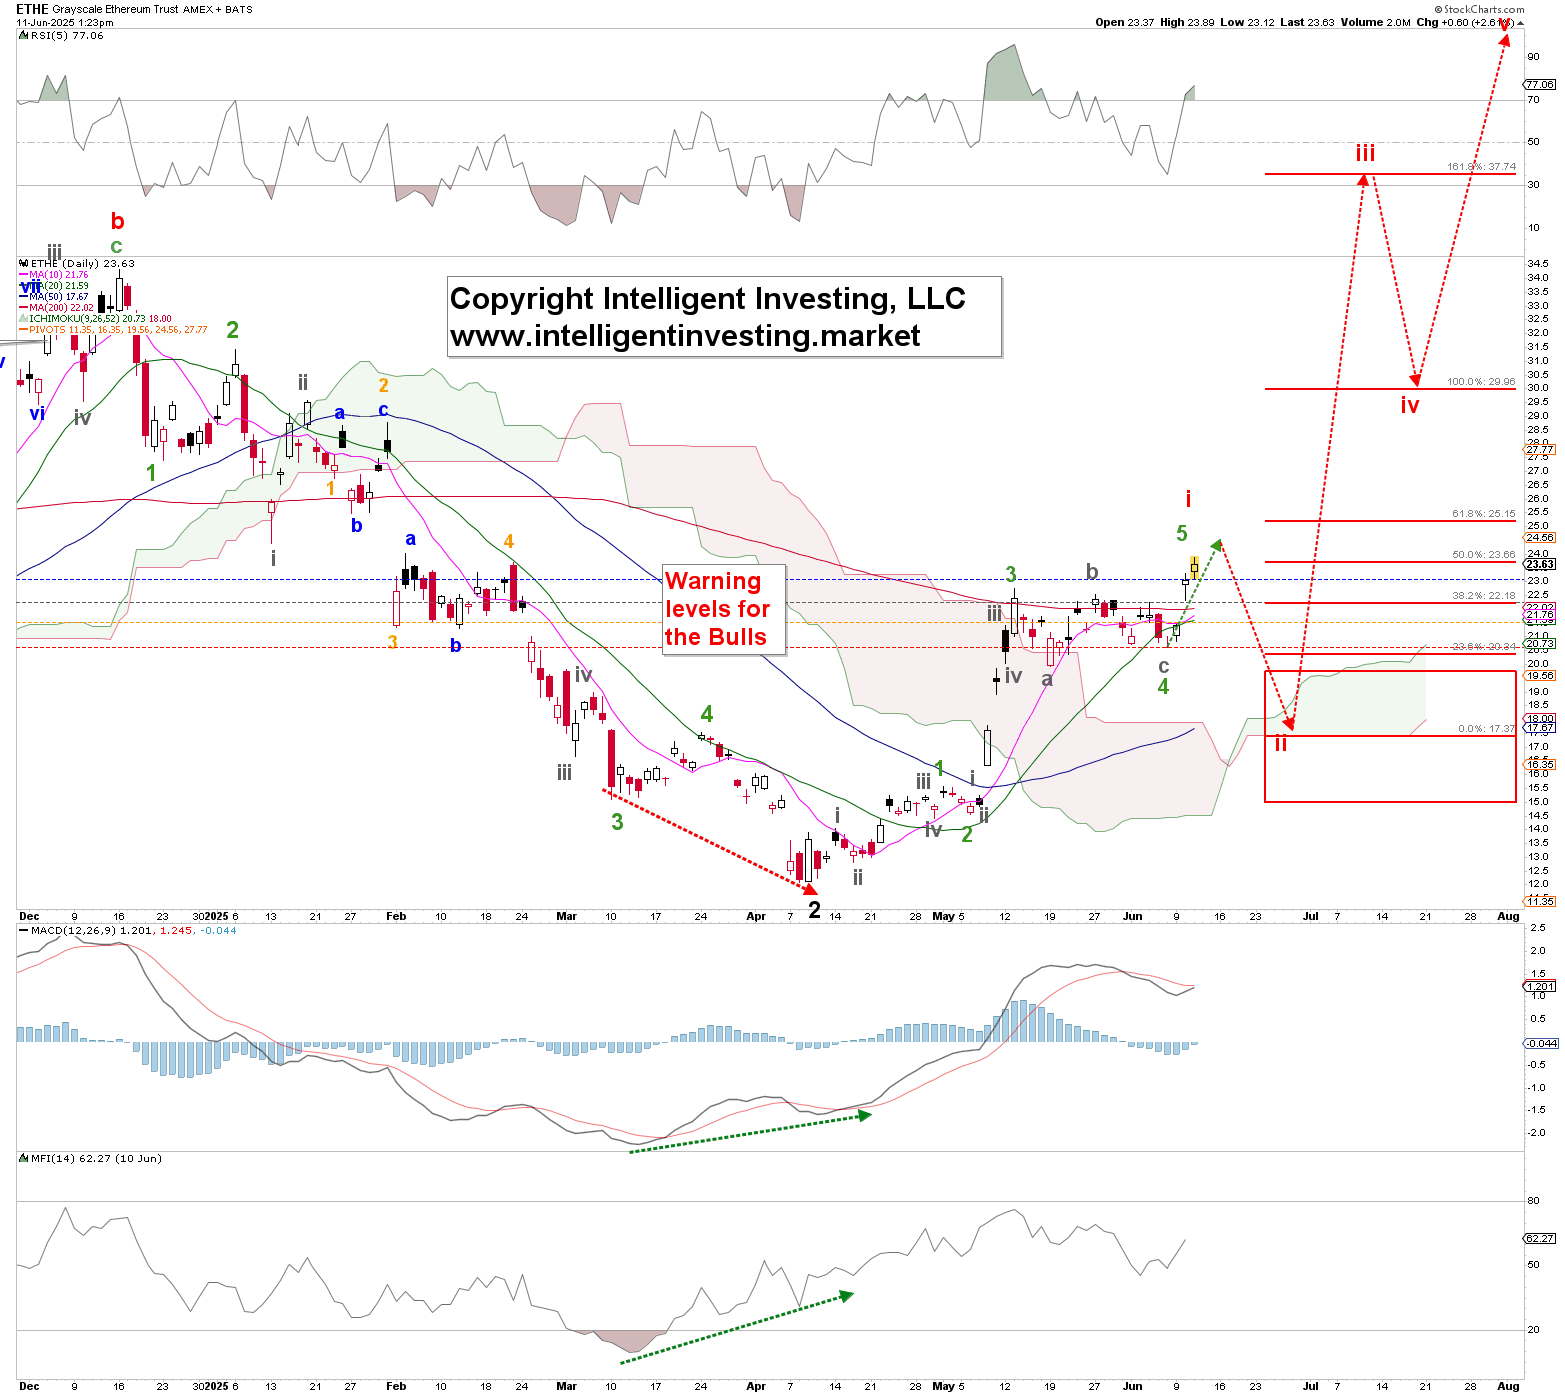1565x1396 pixels.
Task: Click the green wave '5' label near June high
Action: tap(1182, 534)
